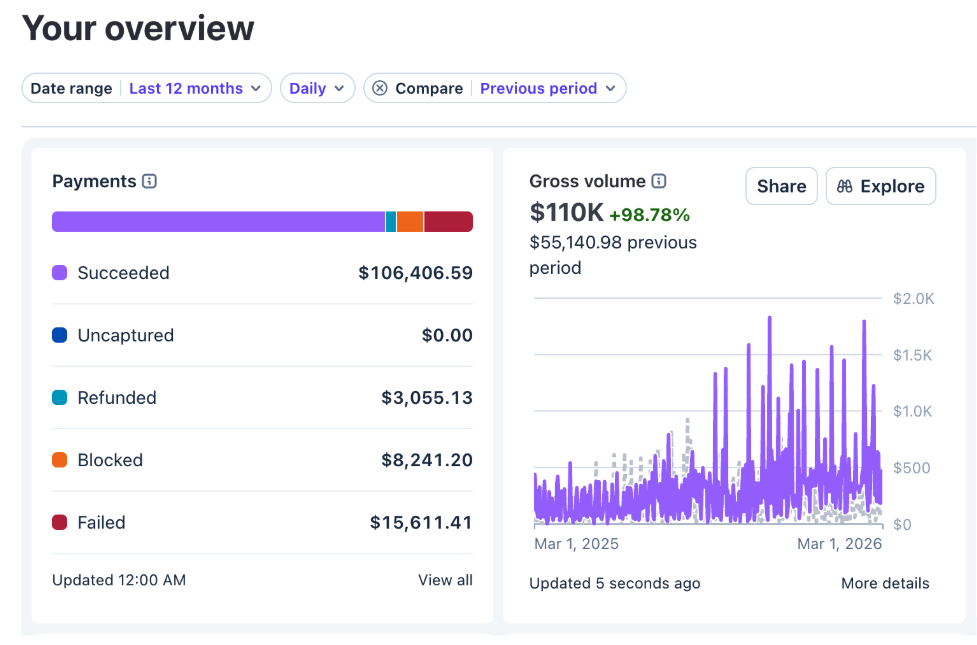Click the blue Uncaptured legend square
977x645 pixels.
click(60, 335)
